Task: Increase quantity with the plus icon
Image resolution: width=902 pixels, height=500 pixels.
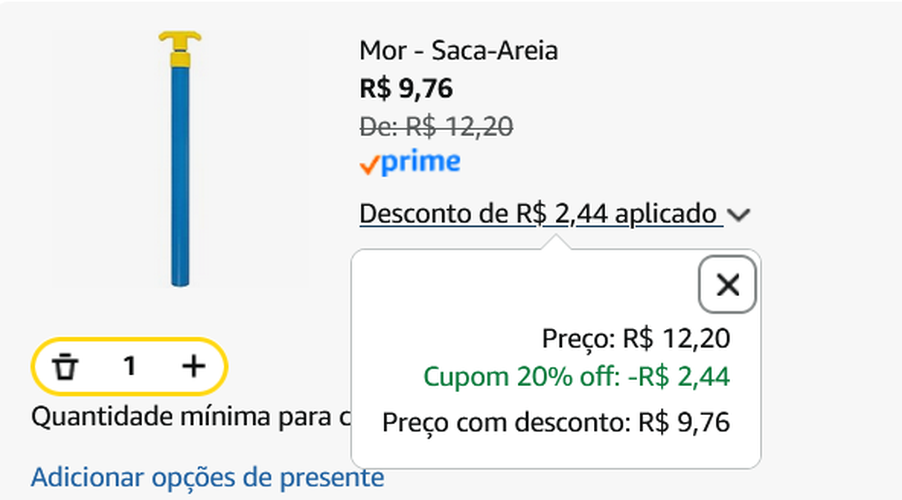Action: [x=193, y=367]
